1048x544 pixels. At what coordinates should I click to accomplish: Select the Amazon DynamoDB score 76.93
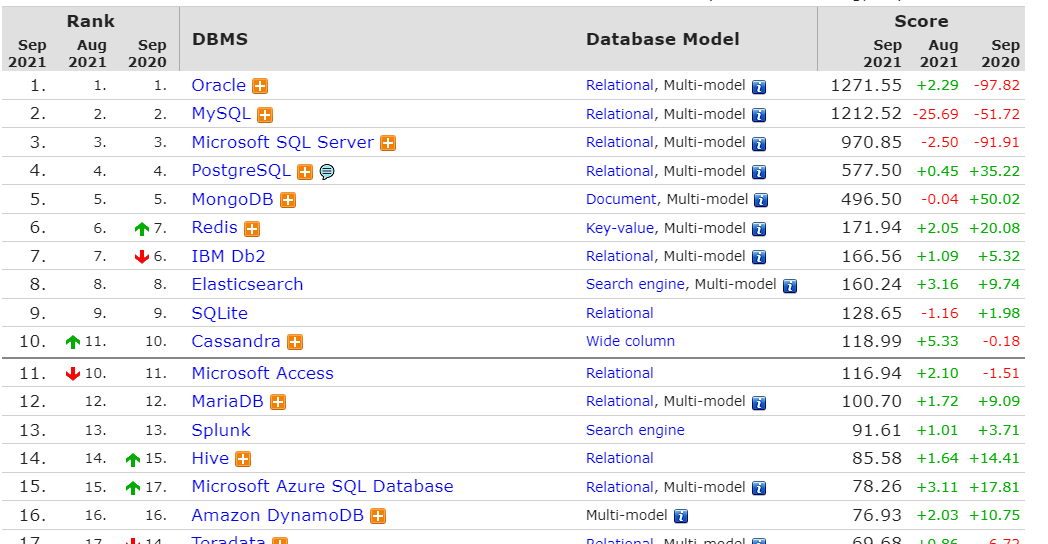[x=877, y=515]
